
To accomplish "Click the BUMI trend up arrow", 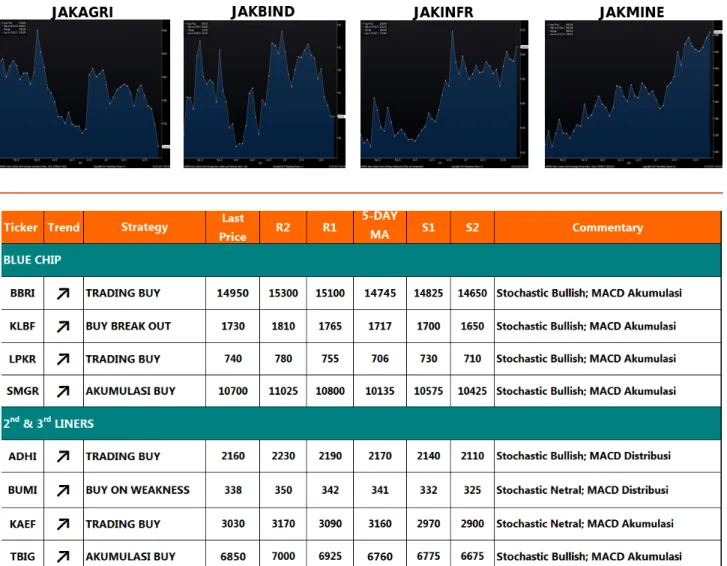I will [63, 490].
